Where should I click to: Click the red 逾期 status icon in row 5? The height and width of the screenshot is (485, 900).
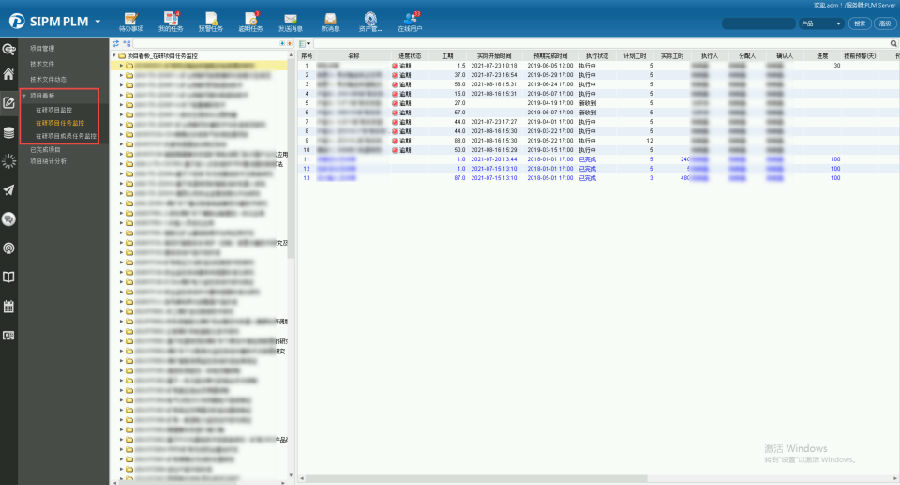(x=395, y=103)
